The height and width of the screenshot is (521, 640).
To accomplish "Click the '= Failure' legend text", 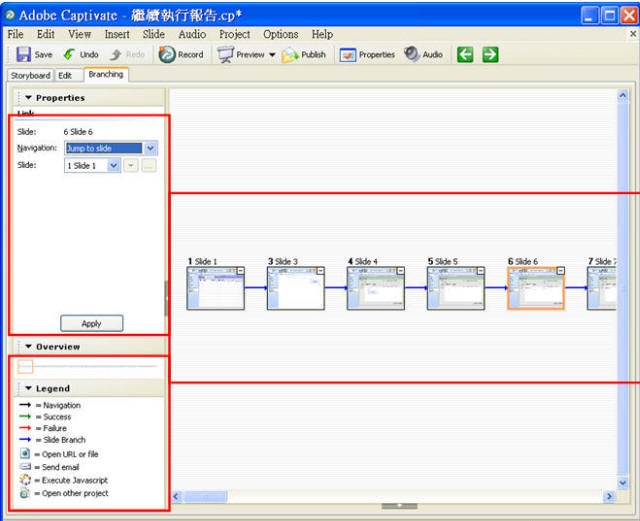I will pyautogui.click(x=51, y=428).
